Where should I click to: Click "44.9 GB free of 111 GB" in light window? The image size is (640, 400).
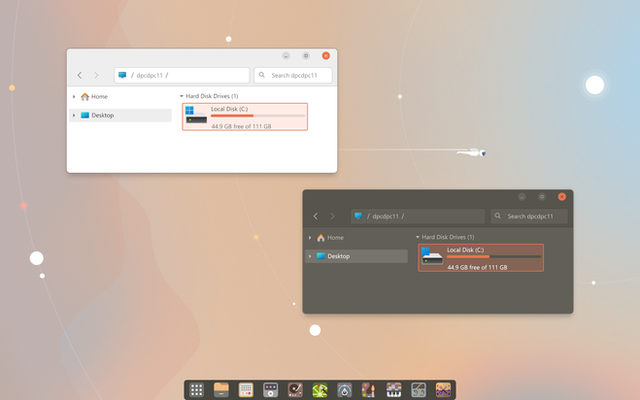[x=241, y=127]
